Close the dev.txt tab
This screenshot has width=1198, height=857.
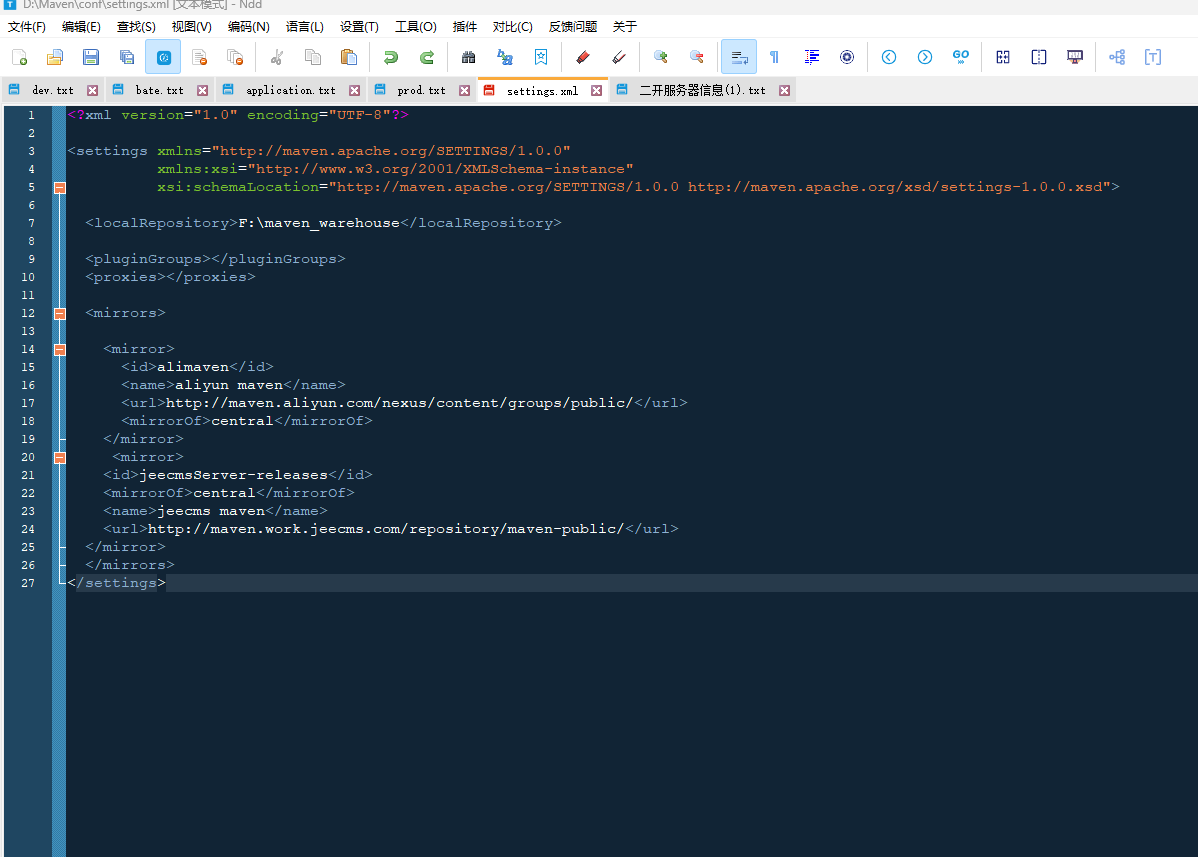pos(93,90)
